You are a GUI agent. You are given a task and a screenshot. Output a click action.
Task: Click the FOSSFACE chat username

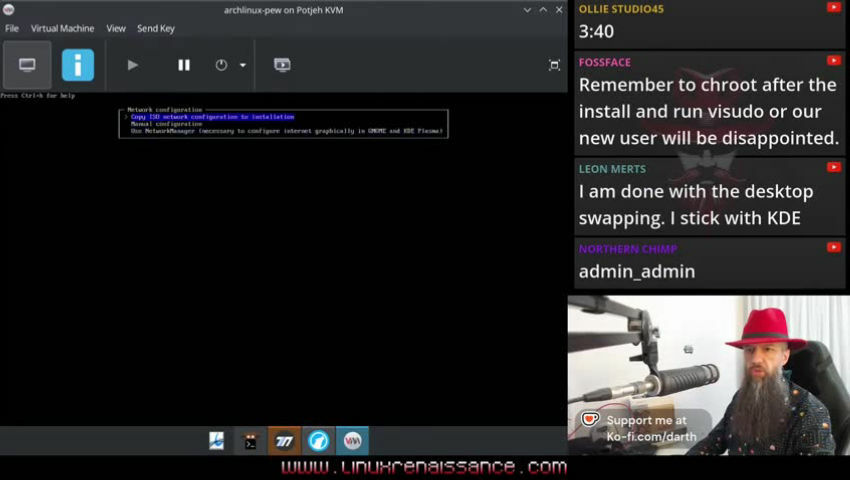point(604,62)
